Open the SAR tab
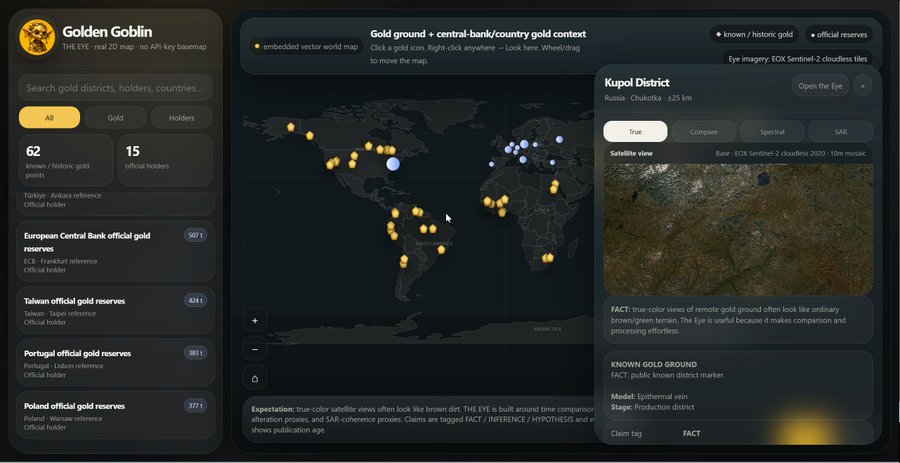 pos(841,131)
